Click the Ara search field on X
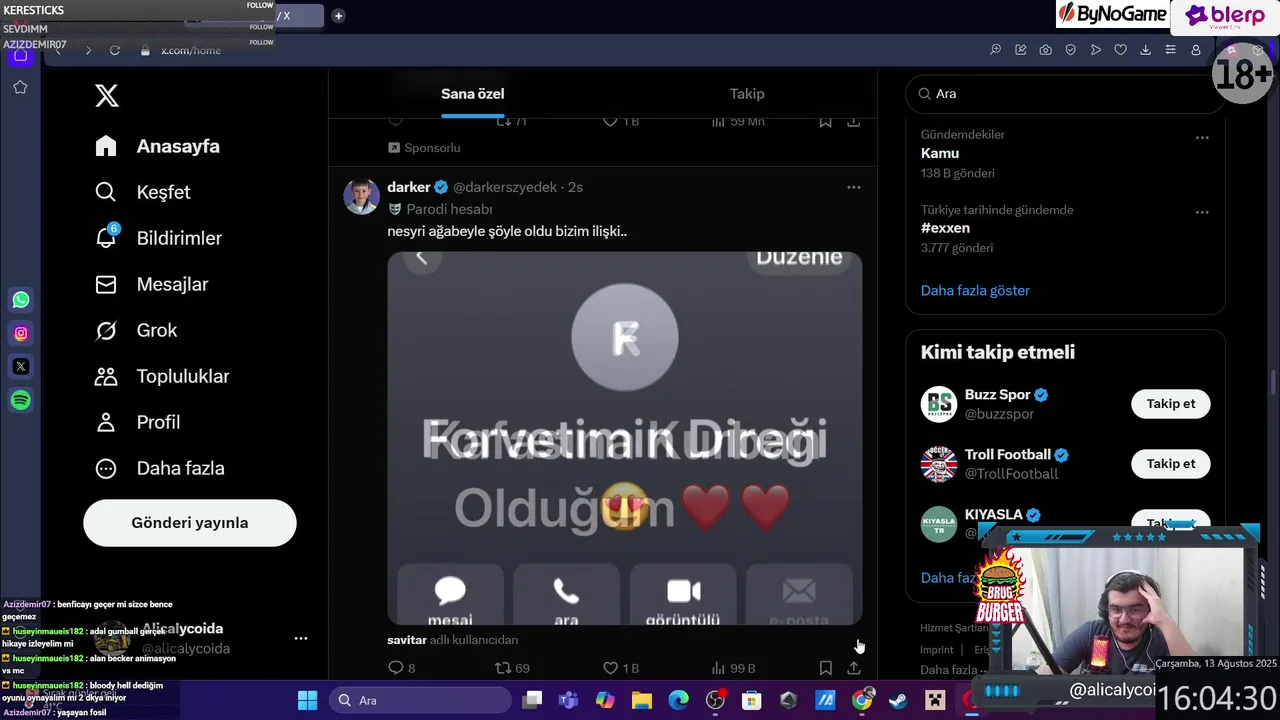 [x=1065, y=94]
